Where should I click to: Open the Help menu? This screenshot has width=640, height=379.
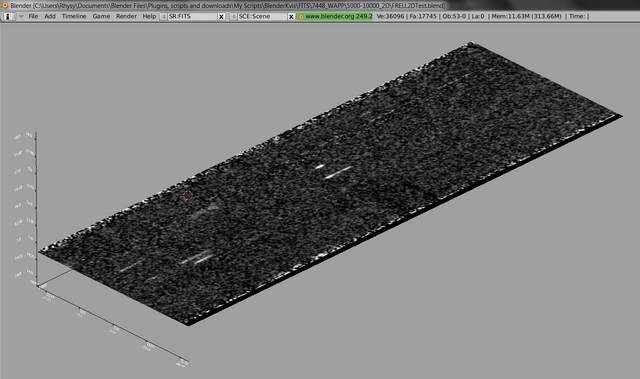coord(149,16)
